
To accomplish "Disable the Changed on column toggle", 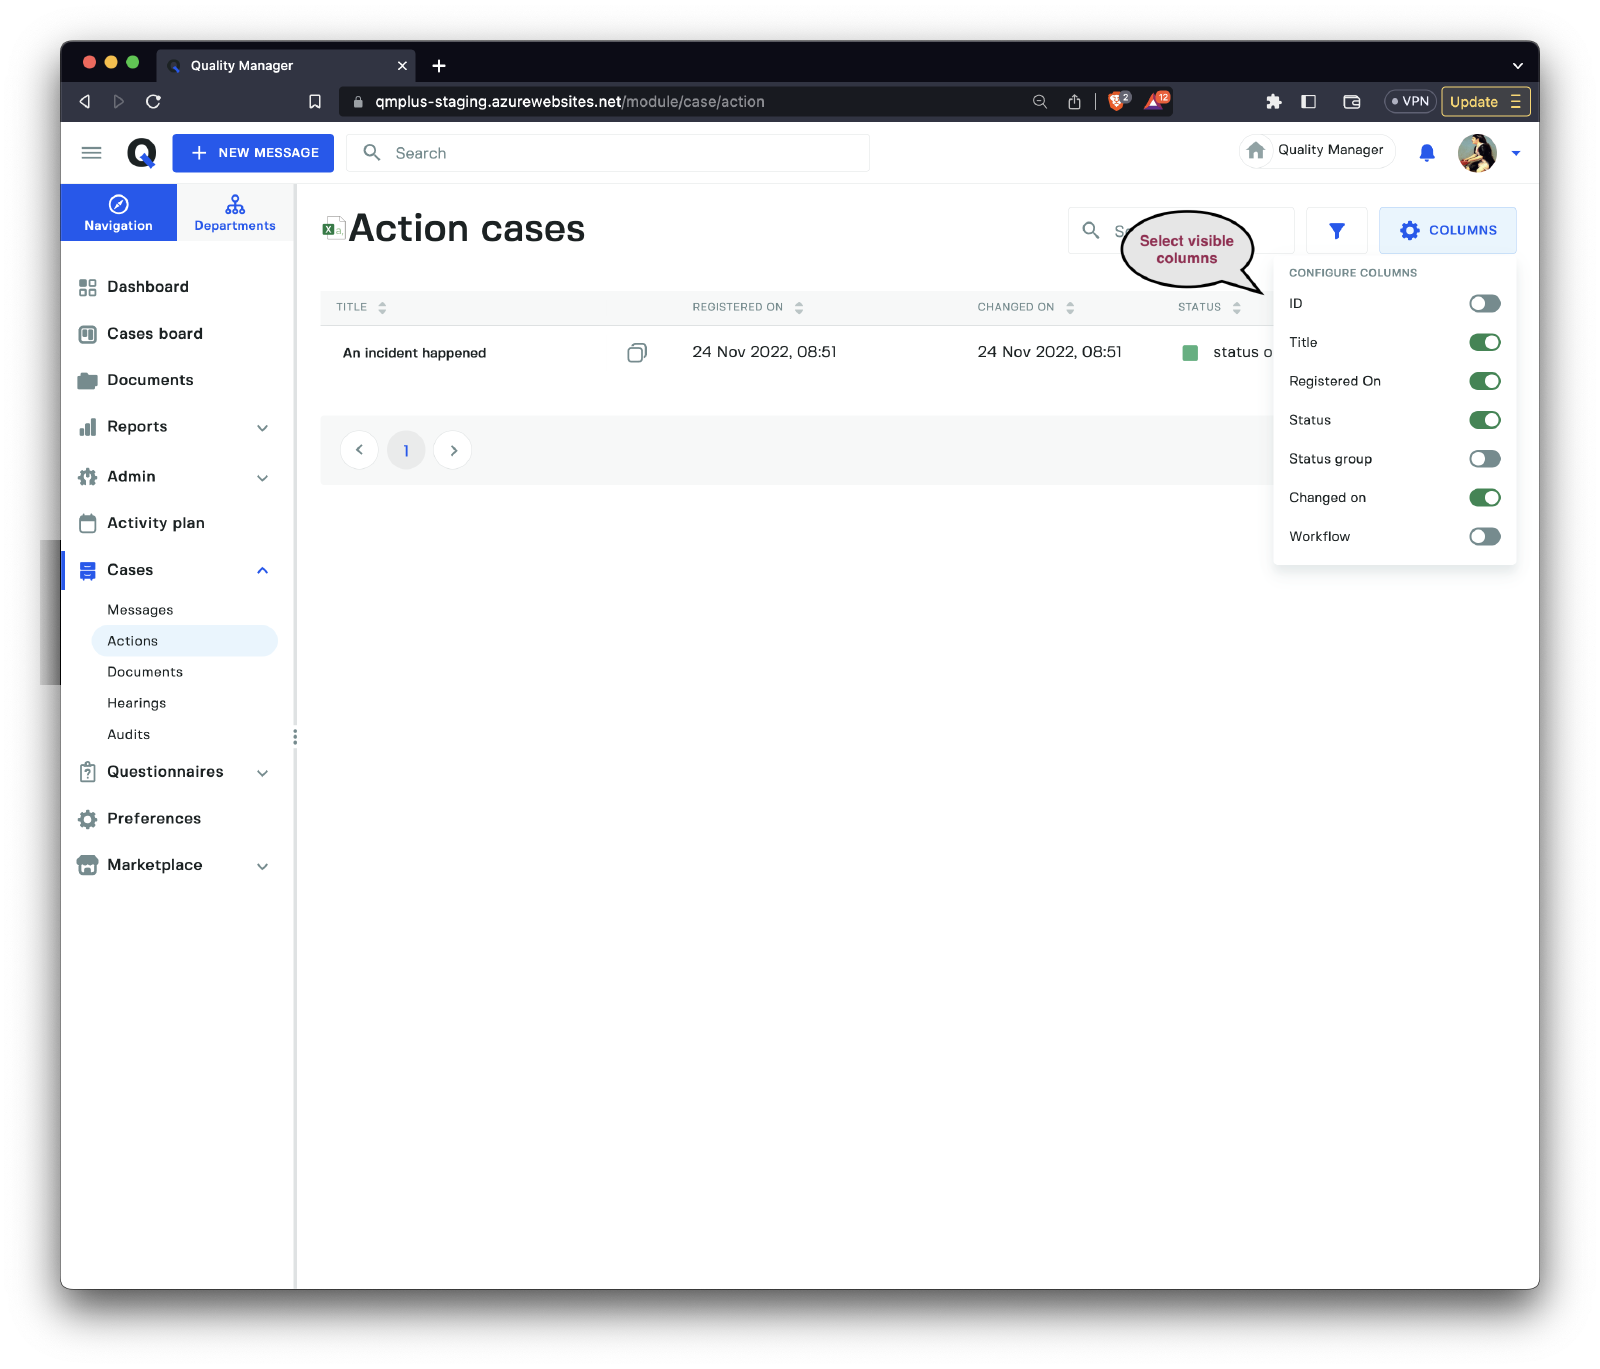I will [x=1484, y=498].
